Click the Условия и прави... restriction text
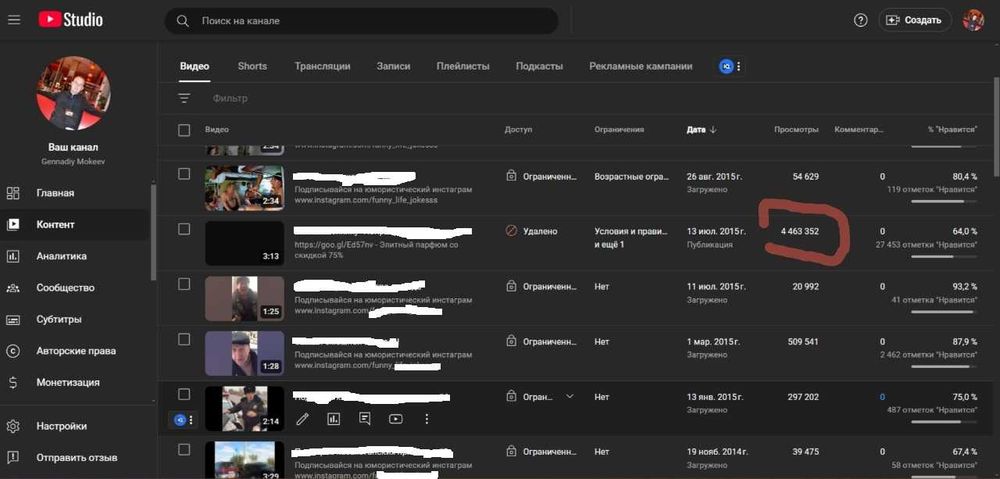The width and height of the screenshot is (1000, 479). (x=631, y=232)
